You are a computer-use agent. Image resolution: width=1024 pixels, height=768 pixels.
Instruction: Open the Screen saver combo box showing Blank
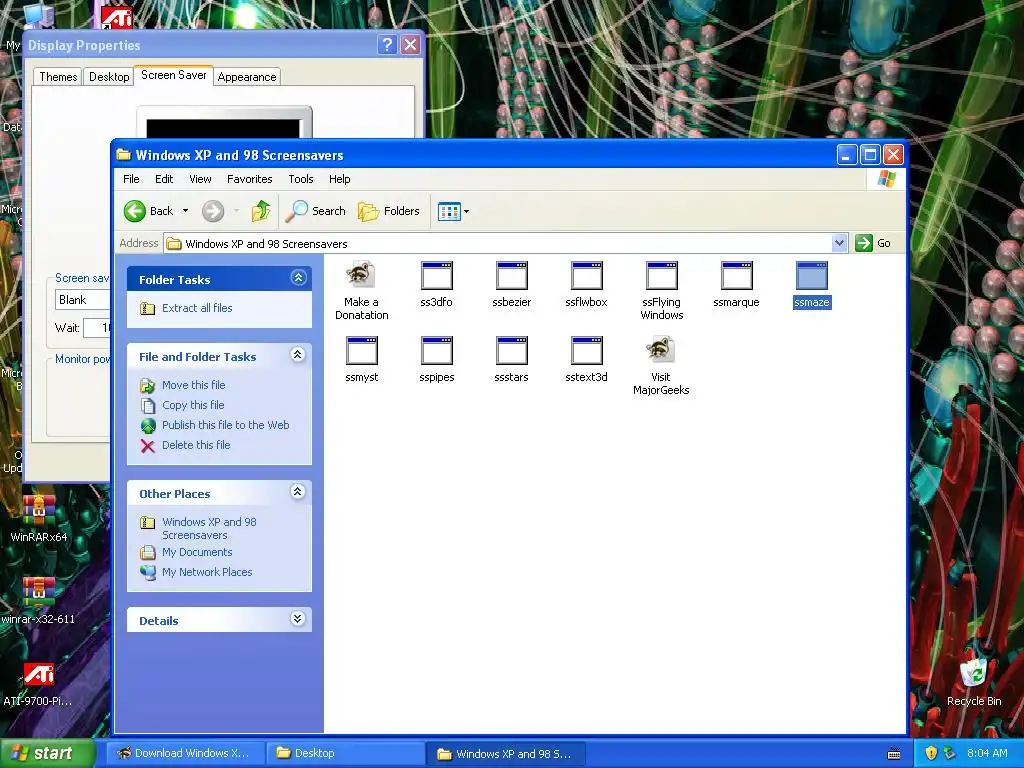(x=84, y=300)
